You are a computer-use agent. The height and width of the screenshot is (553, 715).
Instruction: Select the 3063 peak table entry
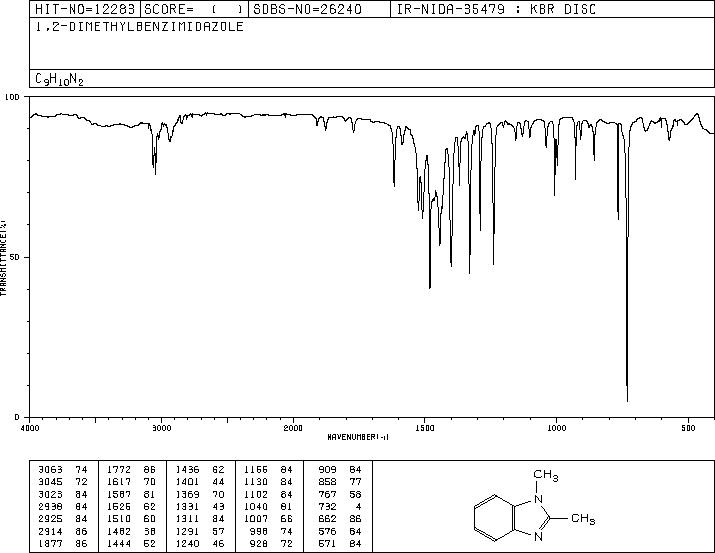(63, 470)
